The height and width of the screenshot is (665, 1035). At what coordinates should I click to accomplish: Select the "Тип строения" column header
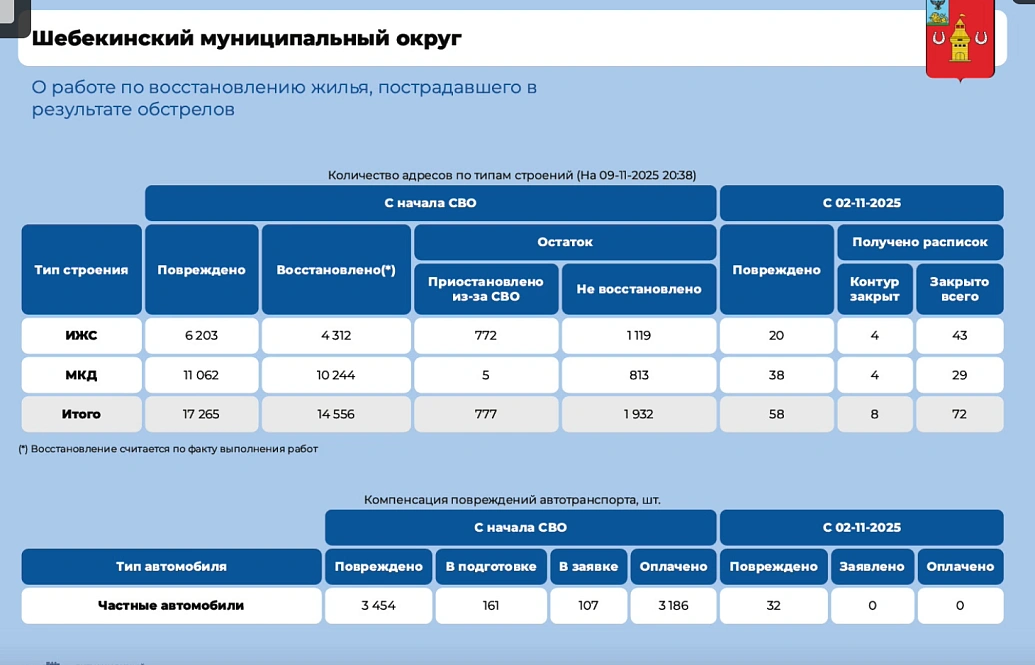coord(81,270)
